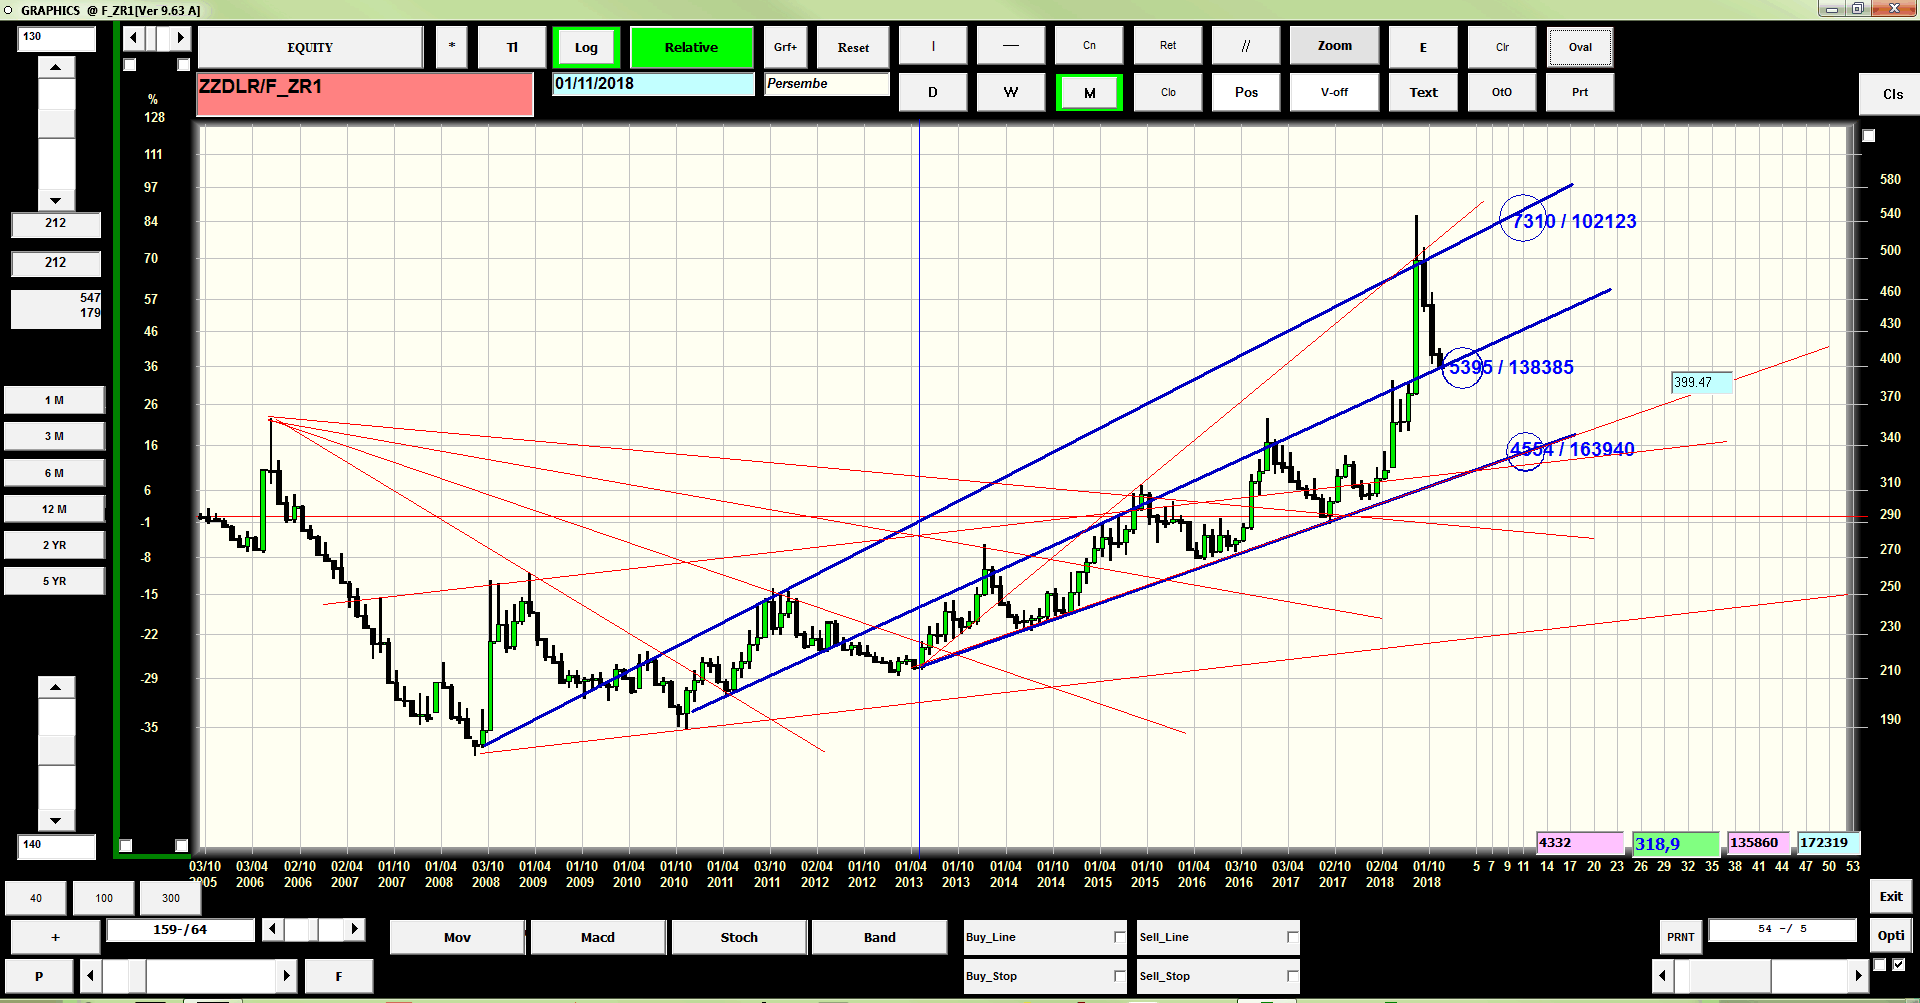
Task: Toggle the V-off button
Action: 1334,92
